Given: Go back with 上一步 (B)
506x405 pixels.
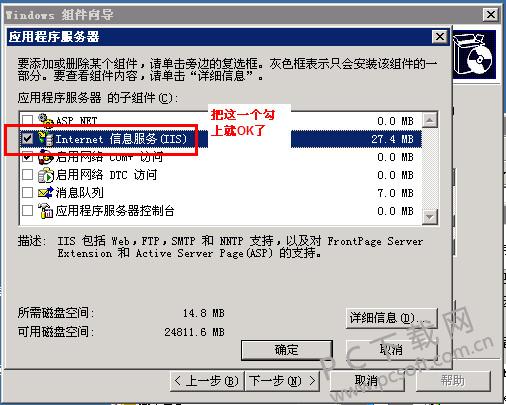Looking at the screenshot, I should [x=207, y=381].
